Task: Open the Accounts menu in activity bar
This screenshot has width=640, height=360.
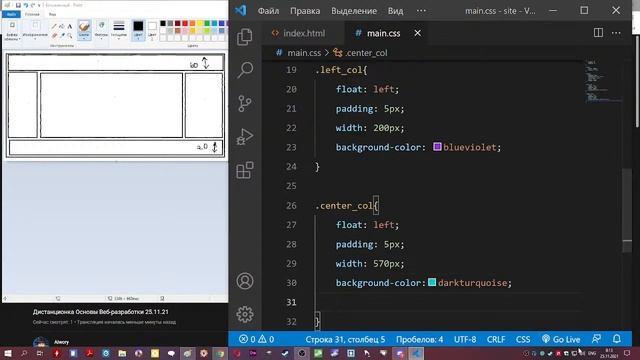Action: [245, 281]
